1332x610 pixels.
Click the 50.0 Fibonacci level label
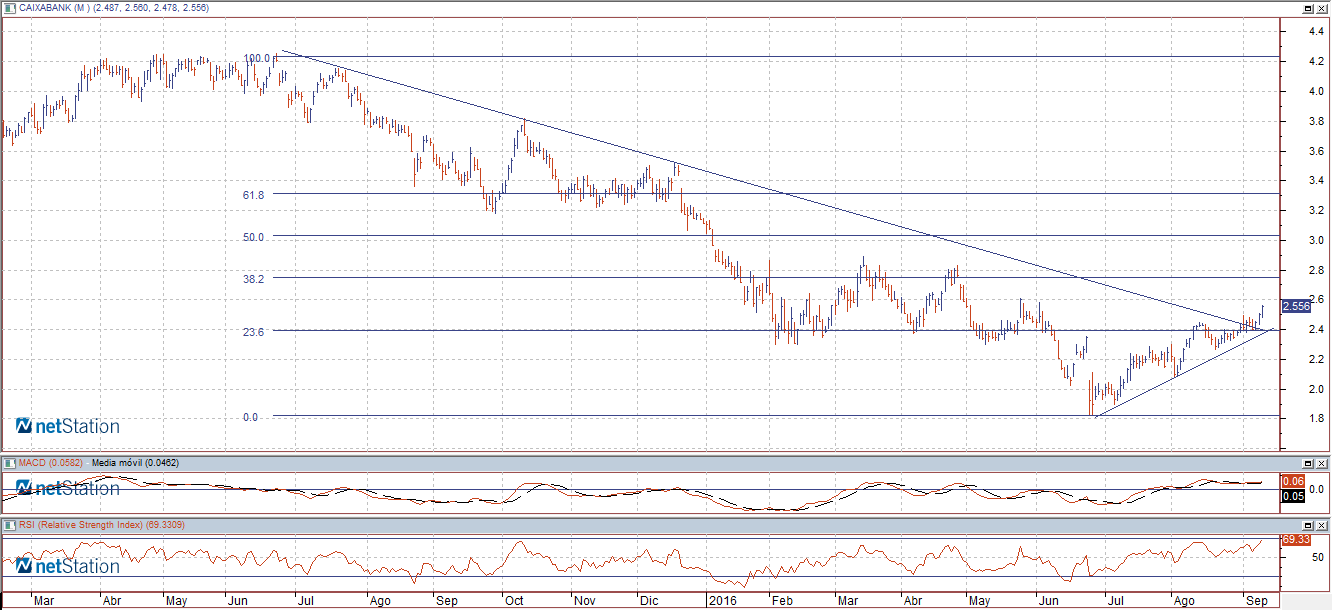coord(253,237)
